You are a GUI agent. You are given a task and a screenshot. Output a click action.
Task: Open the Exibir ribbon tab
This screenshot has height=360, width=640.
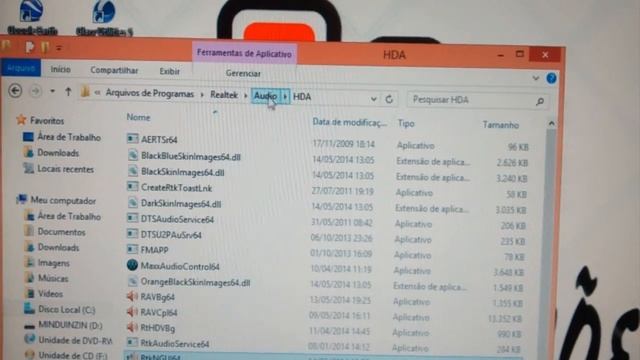[x=169, y=71]
